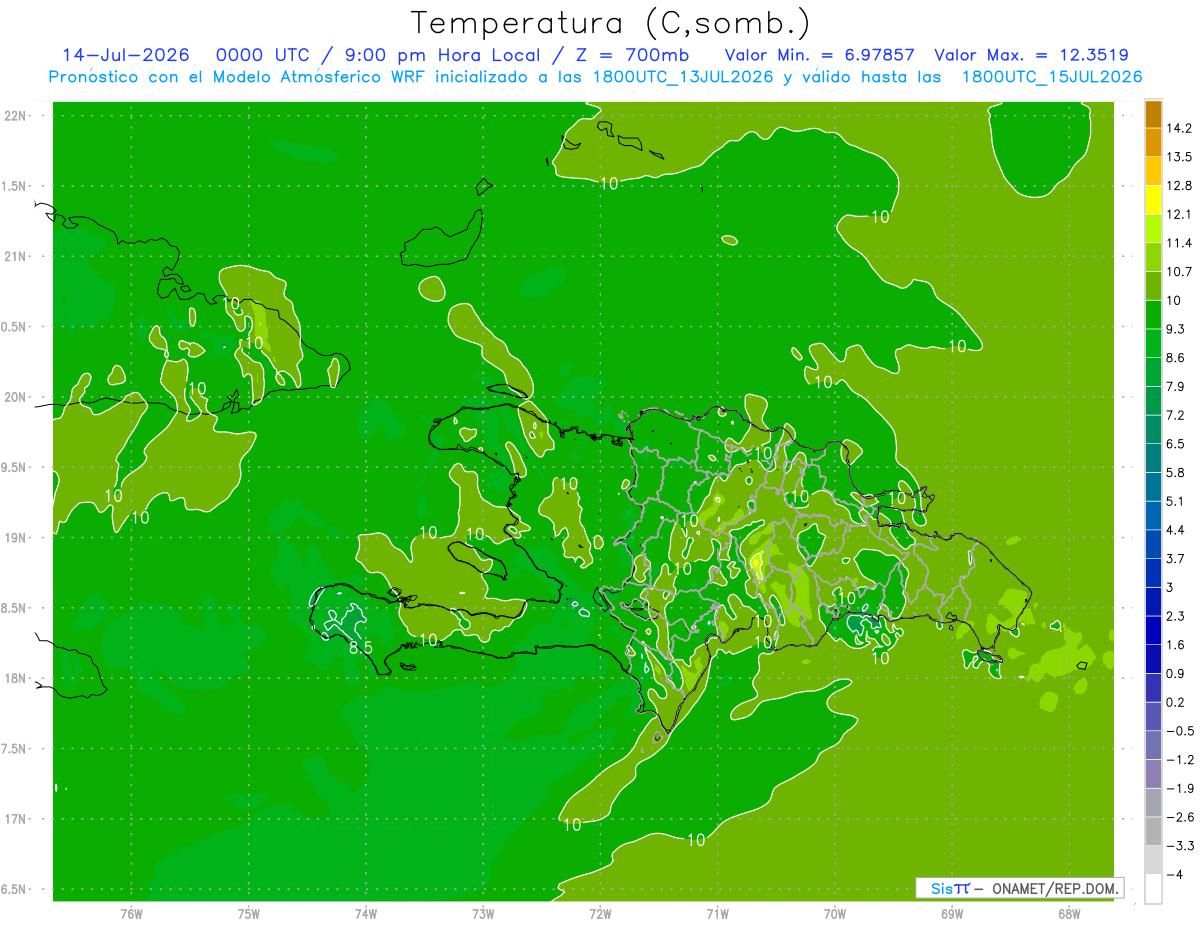Image resolution: width=1200 pixels, height=927 pixels.
Task: Click the '11.4' colorbar value
Action: (1179, 243)
